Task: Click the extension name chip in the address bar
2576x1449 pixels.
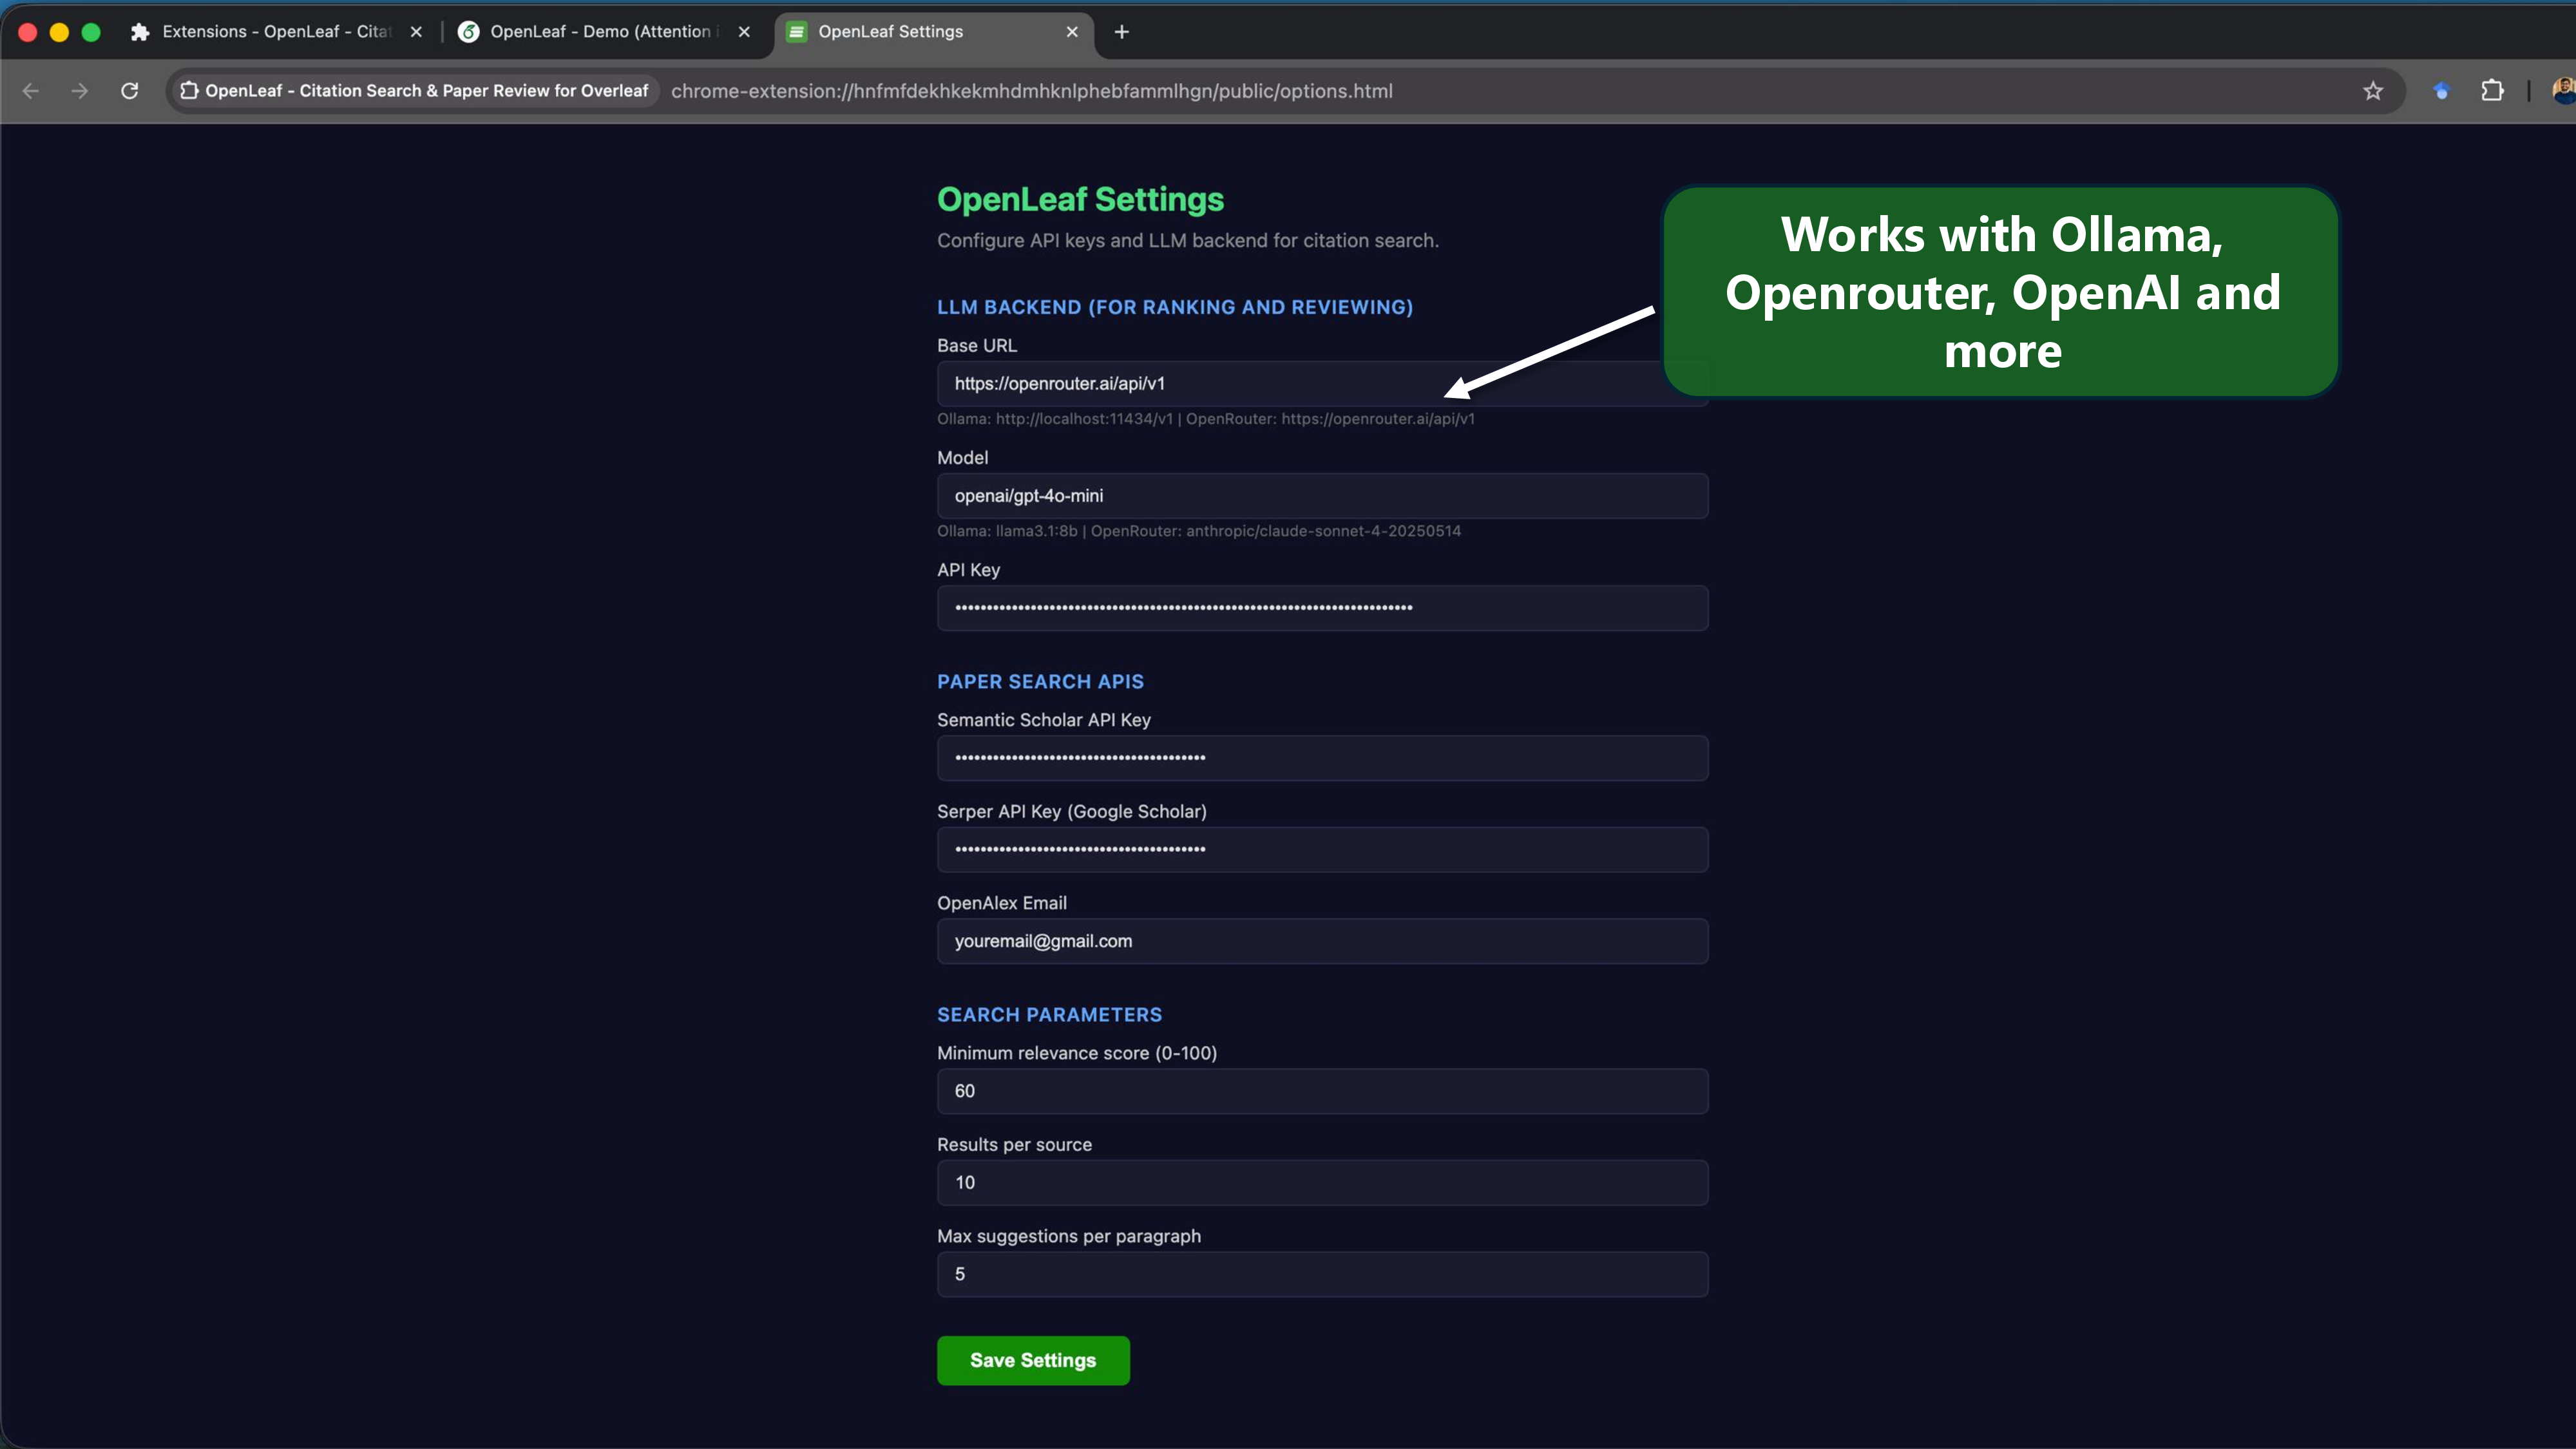Action: pyautogui.click(x=414, y=91)
